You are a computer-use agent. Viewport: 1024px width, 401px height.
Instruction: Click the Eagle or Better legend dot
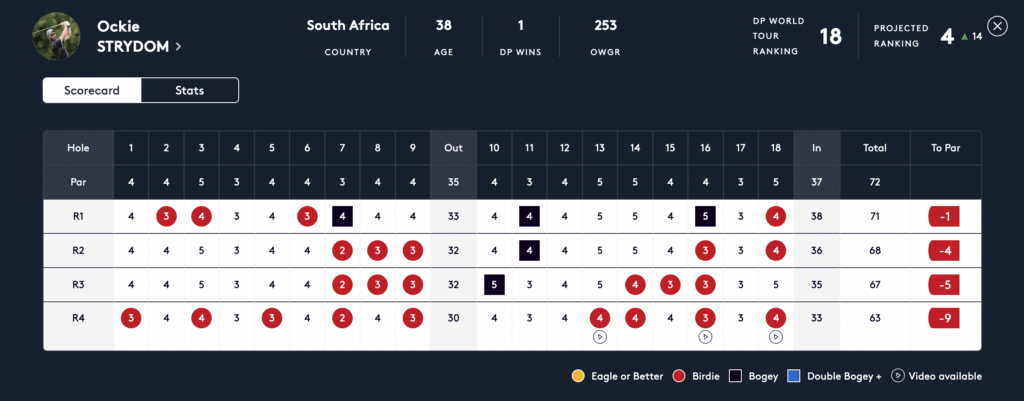[x=578, y=376]
